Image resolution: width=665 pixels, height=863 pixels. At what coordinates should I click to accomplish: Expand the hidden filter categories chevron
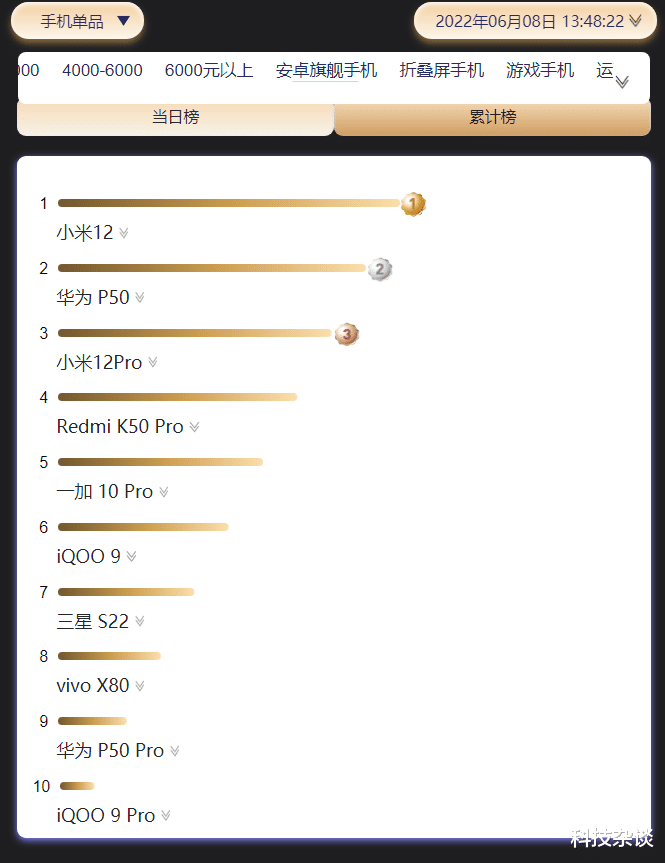621,81
